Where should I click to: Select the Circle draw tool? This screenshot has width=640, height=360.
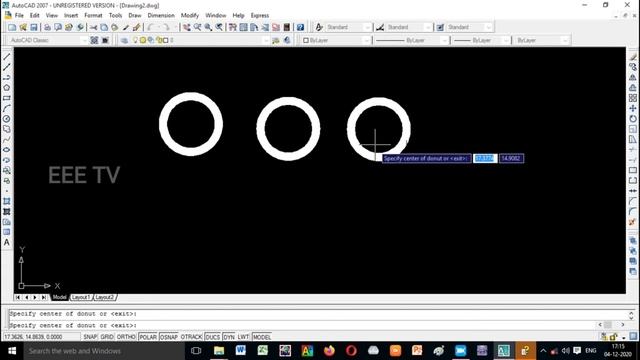coord(7,119)
